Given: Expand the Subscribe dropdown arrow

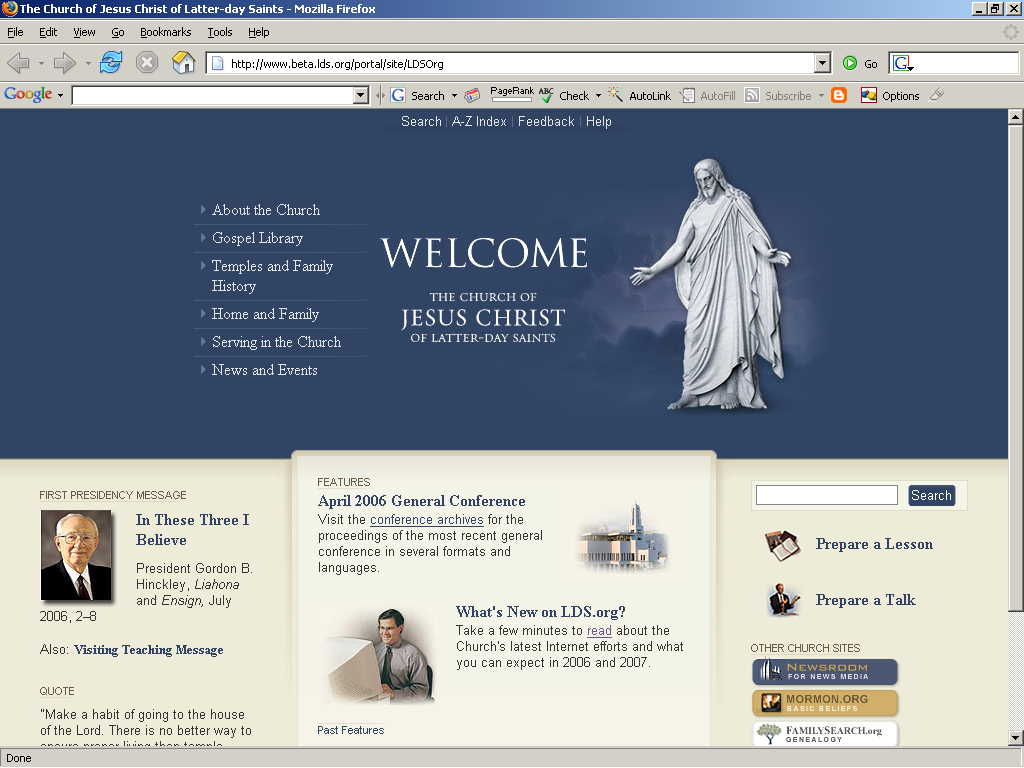Looking at the screenshot, I should (821, 96).
